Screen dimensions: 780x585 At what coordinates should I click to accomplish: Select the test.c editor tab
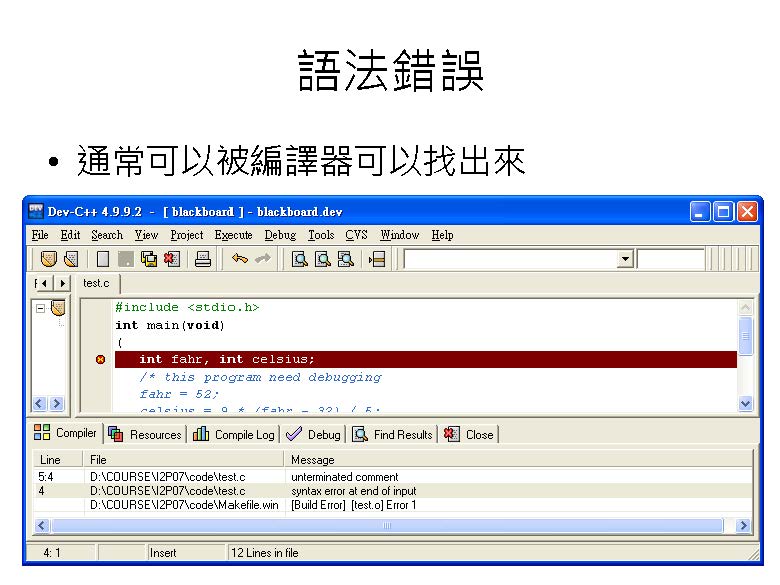click(97, 284)
